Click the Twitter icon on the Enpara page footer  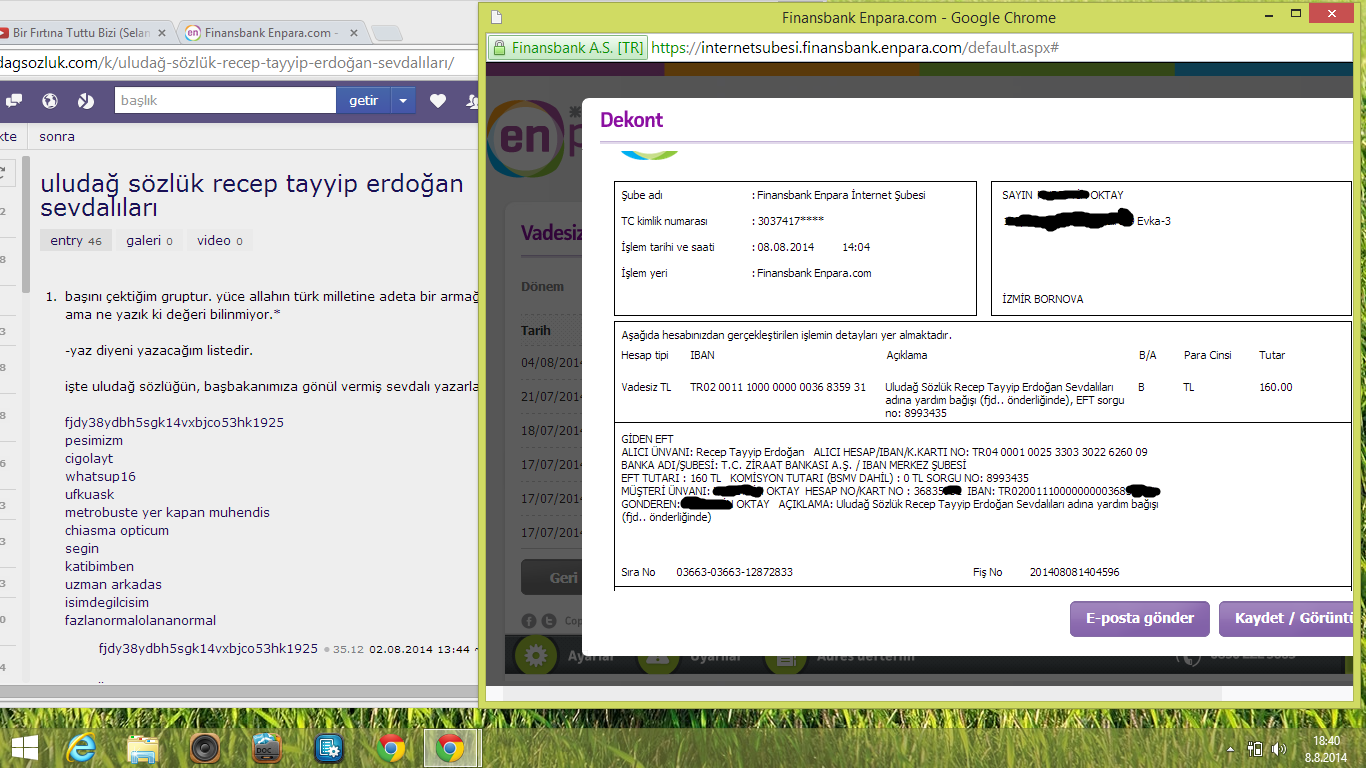[549, 621]
